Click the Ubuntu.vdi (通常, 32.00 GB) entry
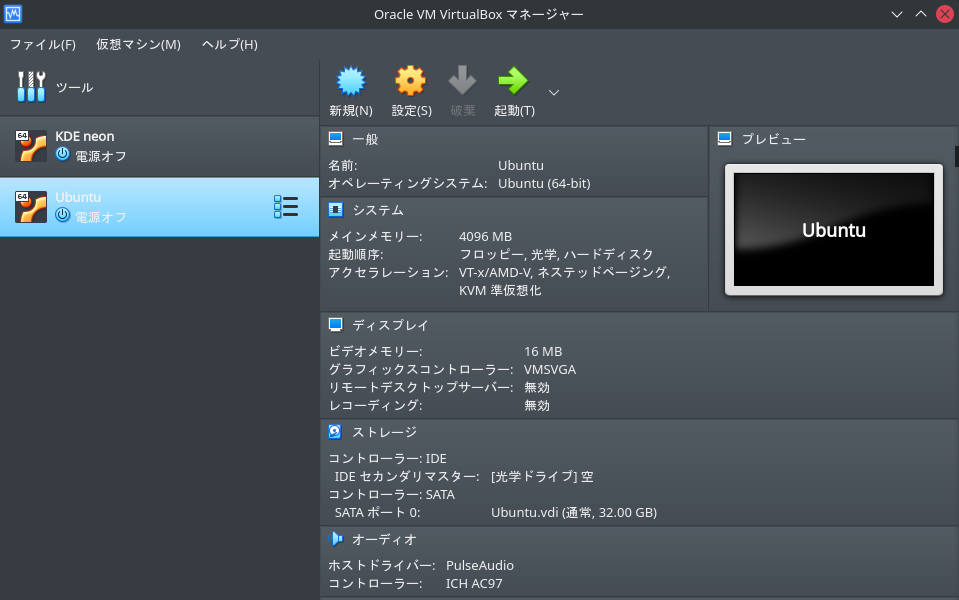This screenshot has height=600, width=959. [x=574, y=513]
